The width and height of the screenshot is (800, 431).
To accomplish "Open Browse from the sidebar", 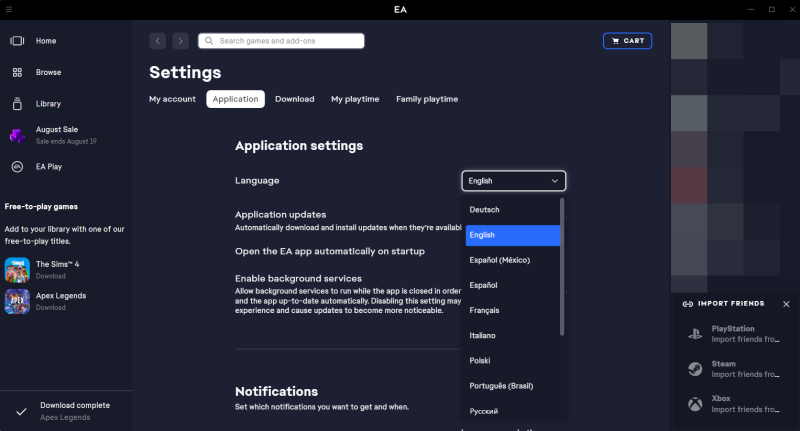I will pos(17,73).
